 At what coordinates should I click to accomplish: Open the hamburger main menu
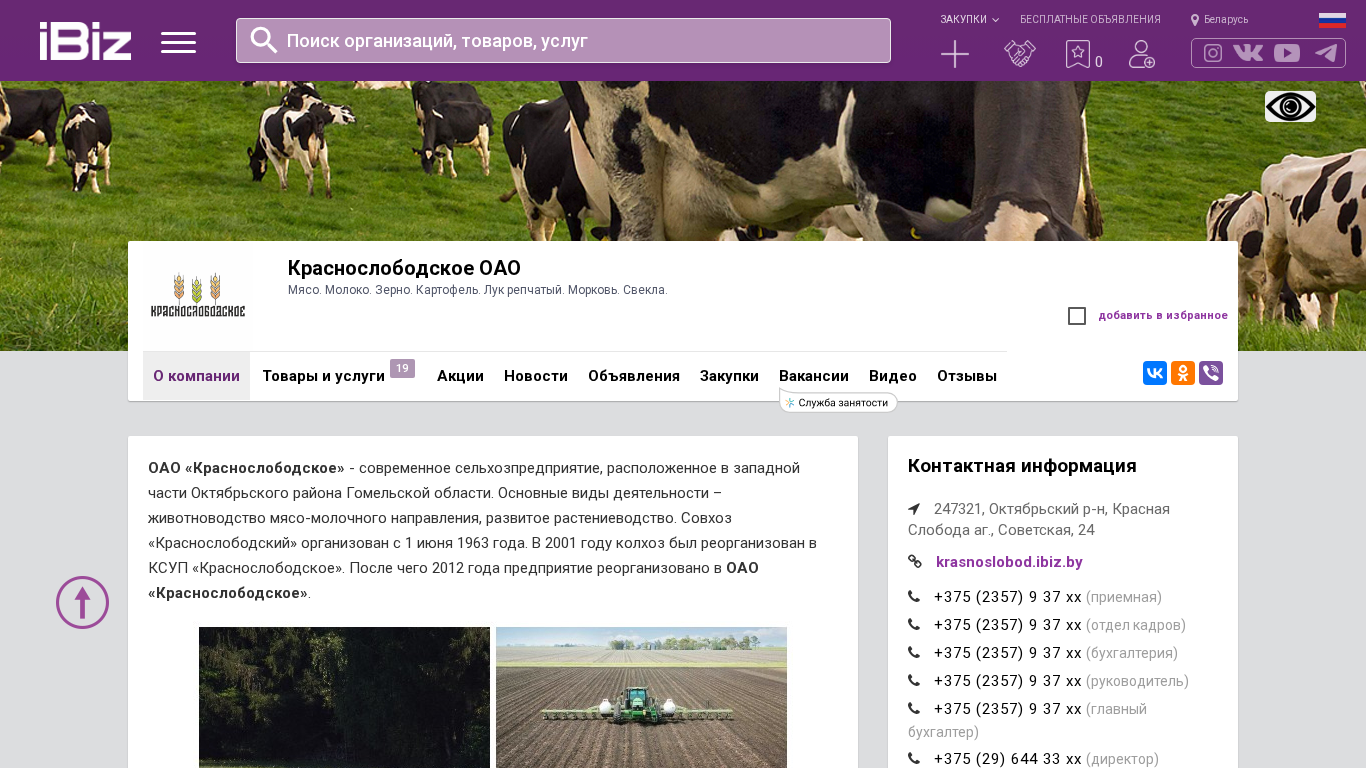[x=178, y=42]
